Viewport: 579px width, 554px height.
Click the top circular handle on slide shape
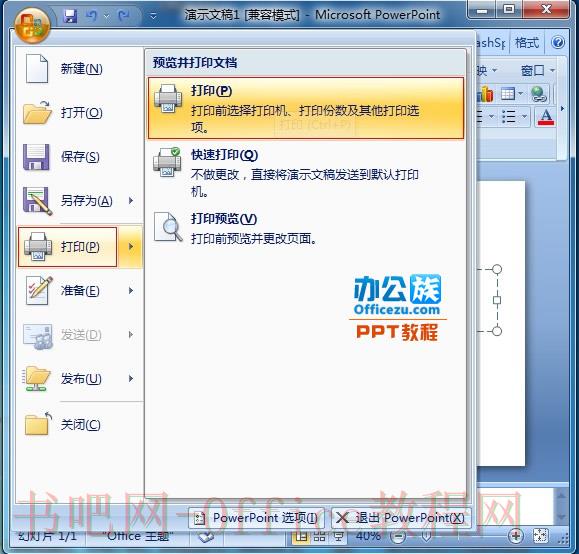tap(497, 269)
